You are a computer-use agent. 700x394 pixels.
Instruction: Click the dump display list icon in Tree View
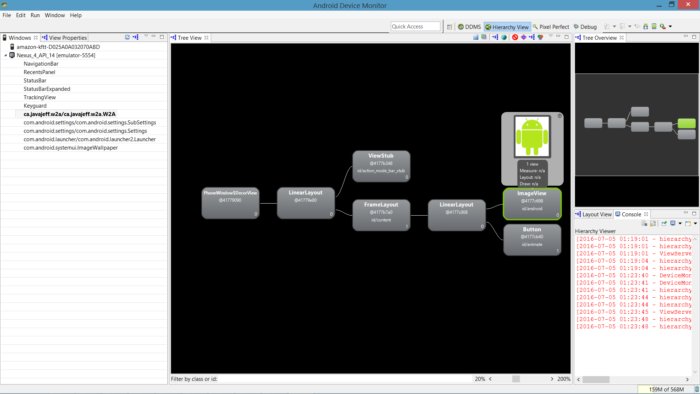532,37
